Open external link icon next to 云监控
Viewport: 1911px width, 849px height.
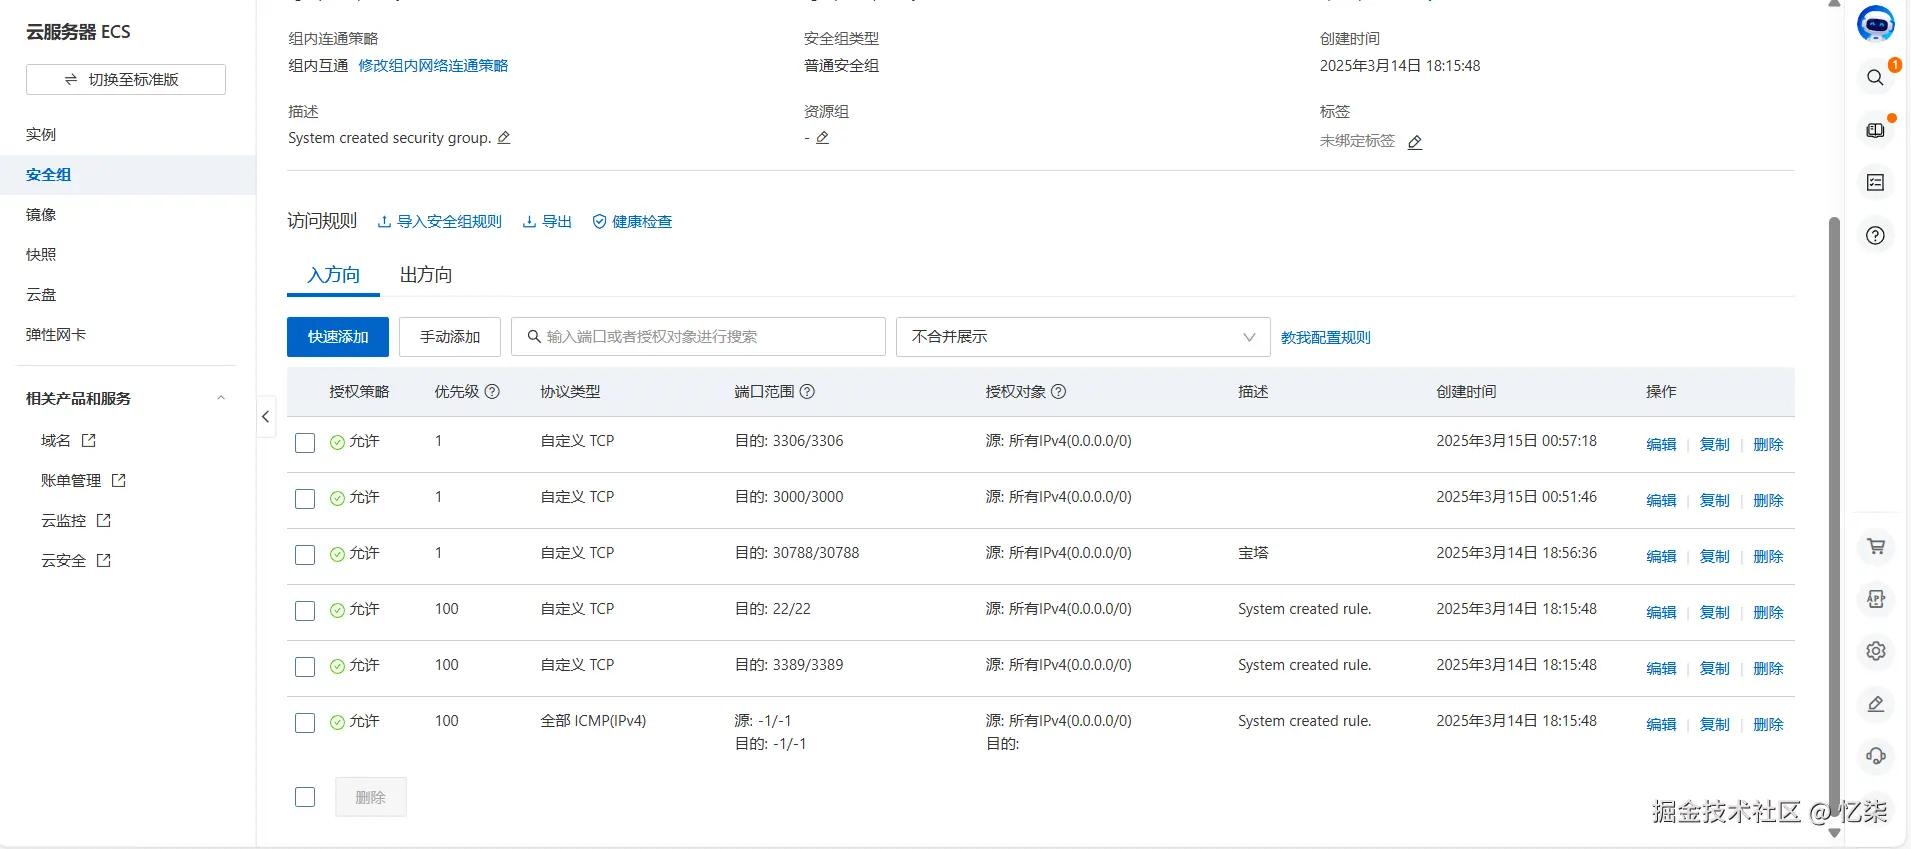pos(103,520)
